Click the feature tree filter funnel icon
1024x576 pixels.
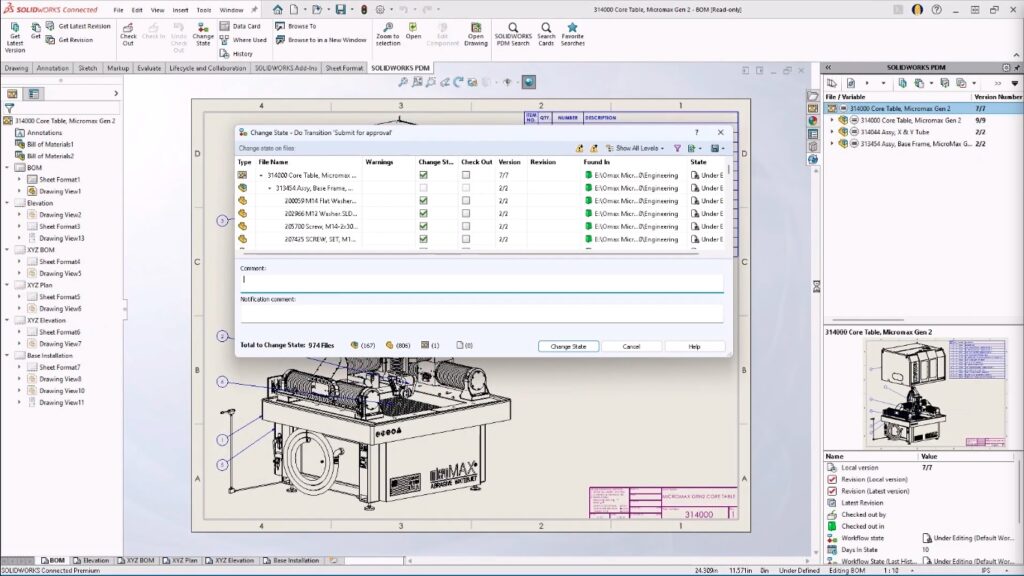(9, 108)
